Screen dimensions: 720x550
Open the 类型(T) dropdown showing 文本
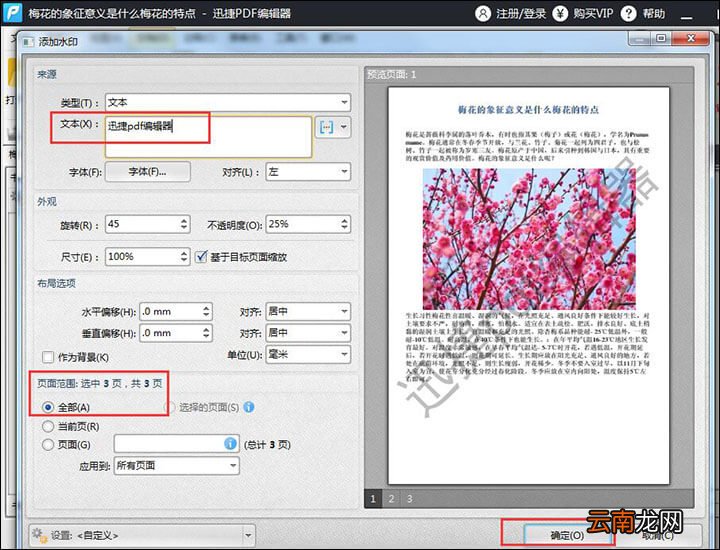pos(228,102)
